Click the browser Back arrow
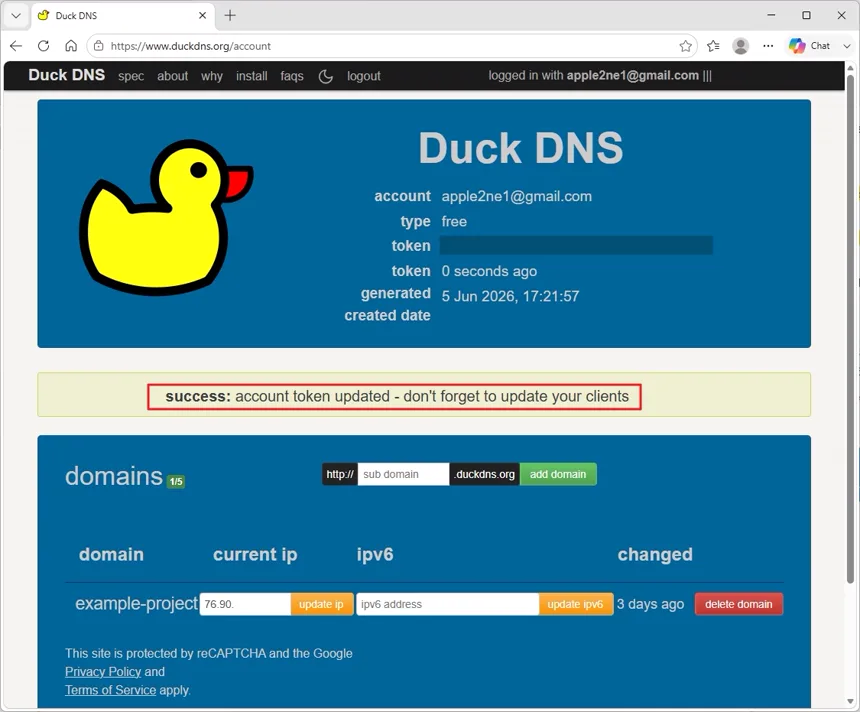The width and height of the screenshot is (860, 712). [x=16, y=46]
